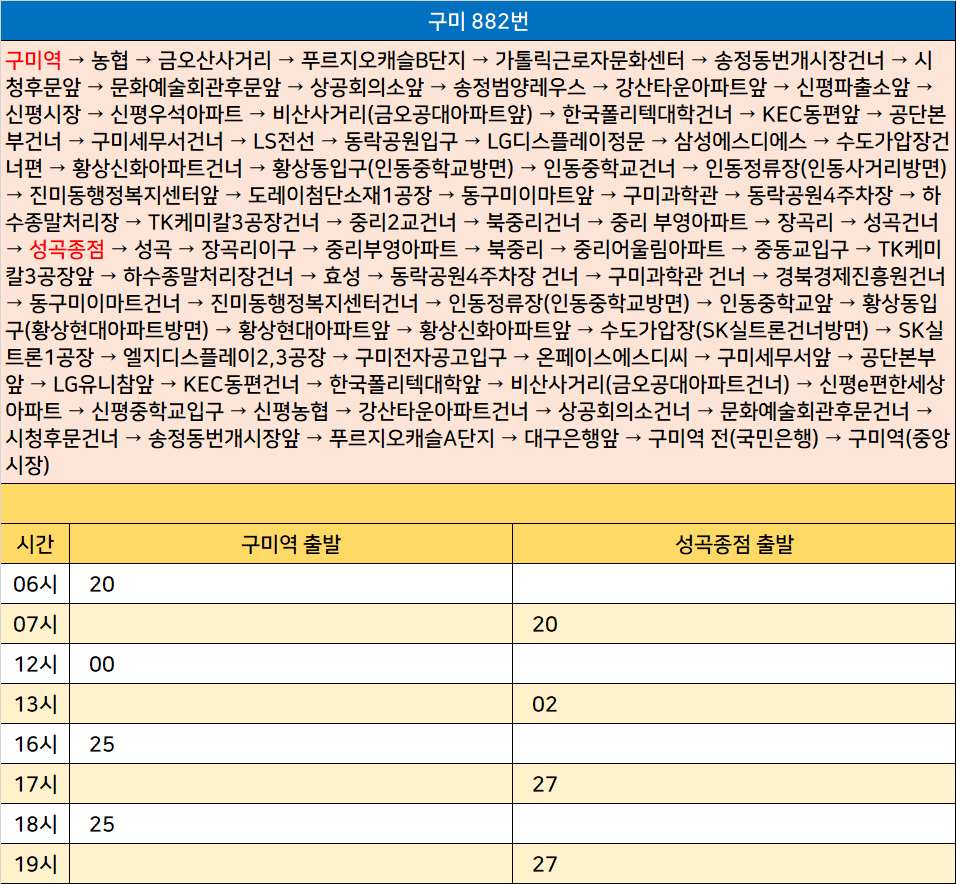Screen dimensions: 956x884
Task: Click the 도레이첨단소재1공장 stop name
Action: pyautogui.click(x=340, y=194)
